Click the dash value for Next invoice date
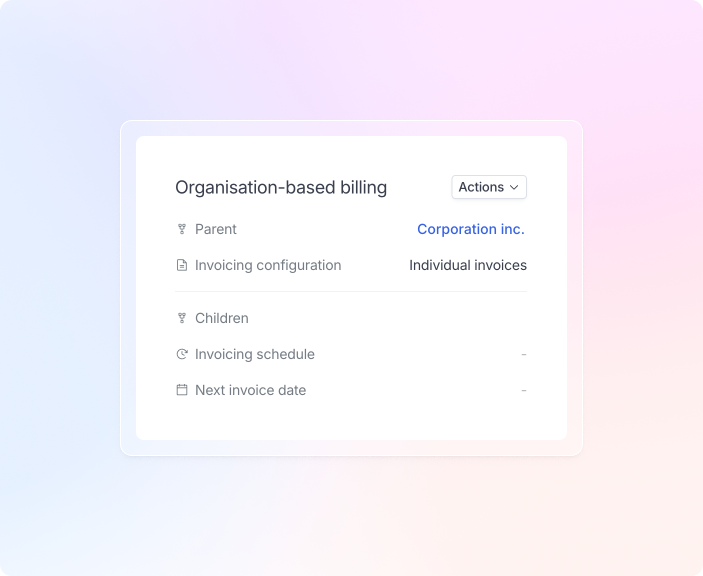Image resolution: width=703 pixels, height=576 pixels. pos(524,390)
